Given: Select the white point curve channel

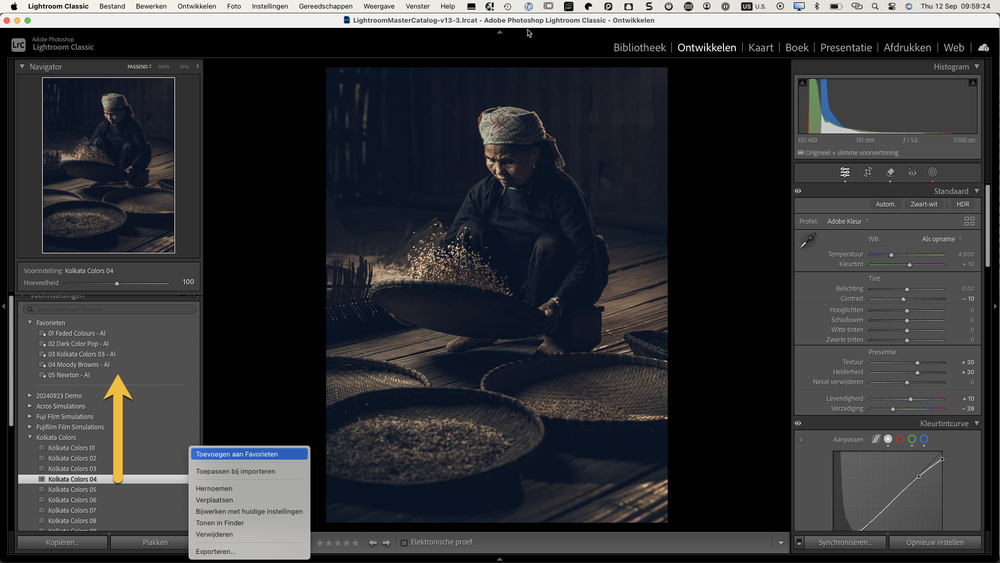Looking at the screenshot, I should click(888, 439).
